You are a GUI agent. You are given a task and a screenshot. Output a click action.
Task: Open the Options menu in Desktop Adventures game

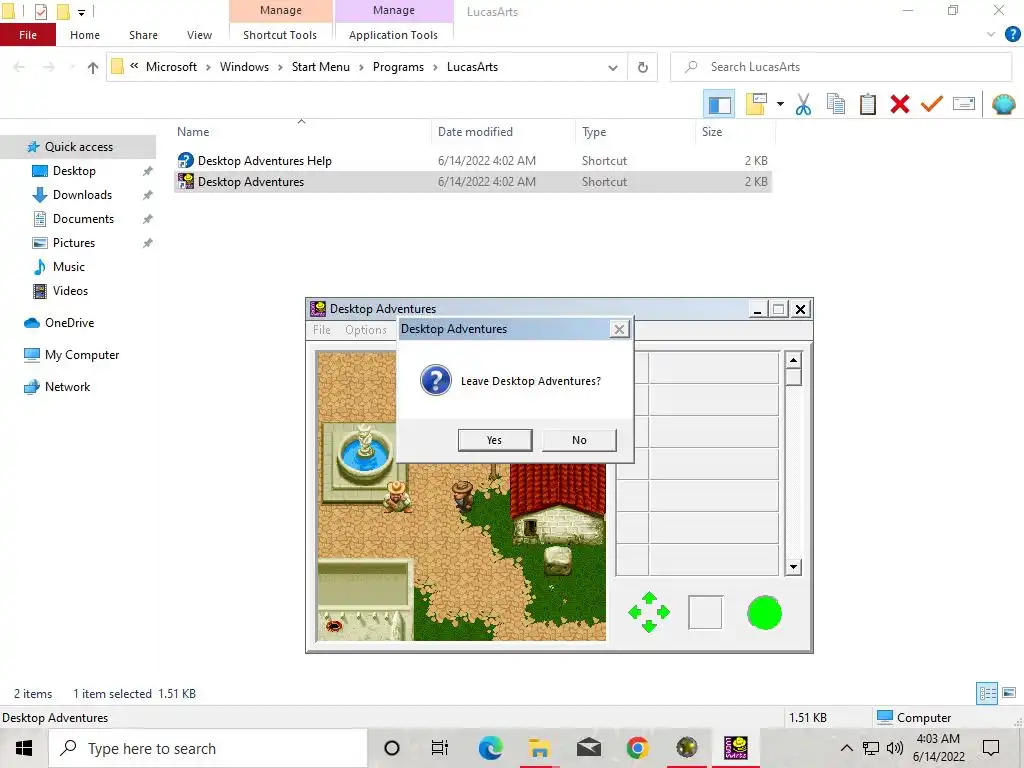366,330
